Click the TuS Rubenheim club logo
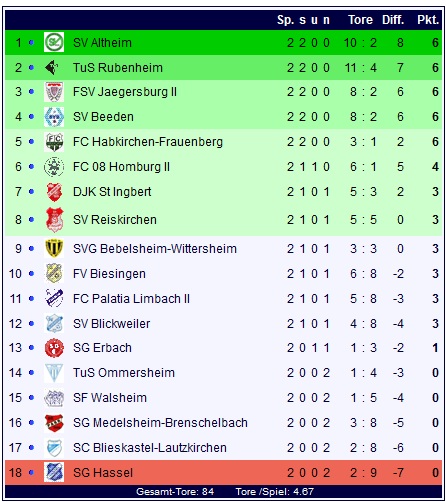 coord(54,67)
